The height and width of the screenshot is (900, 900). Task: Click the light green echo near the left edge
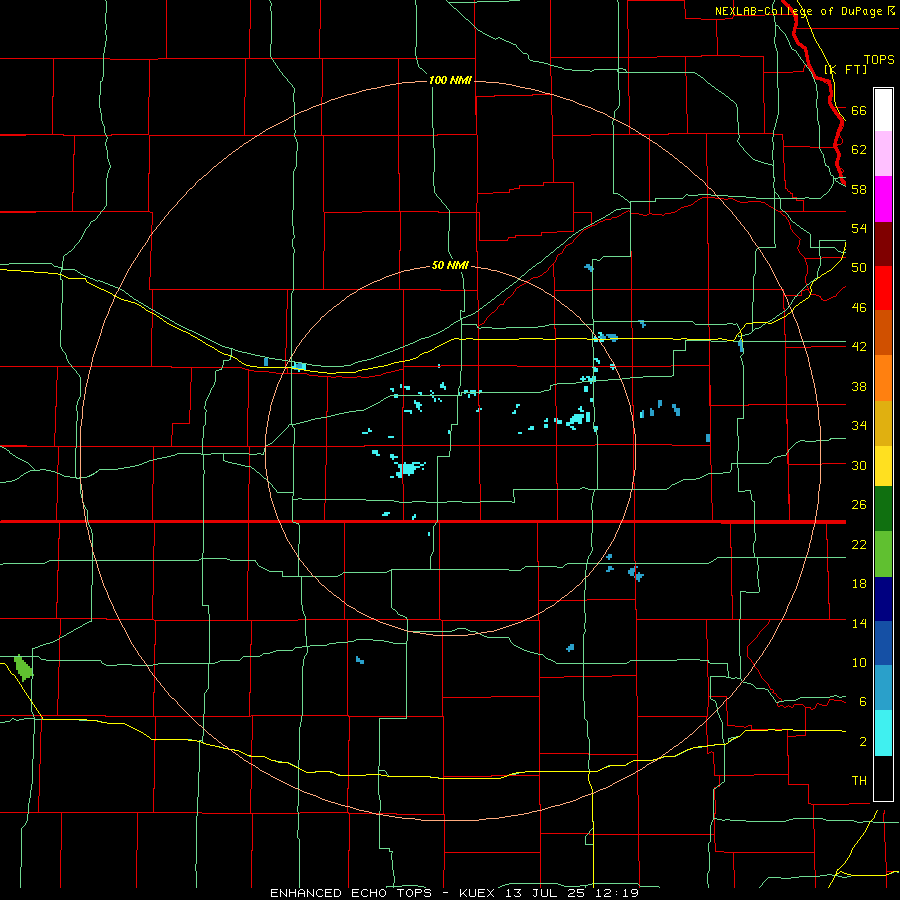[24, 668]
